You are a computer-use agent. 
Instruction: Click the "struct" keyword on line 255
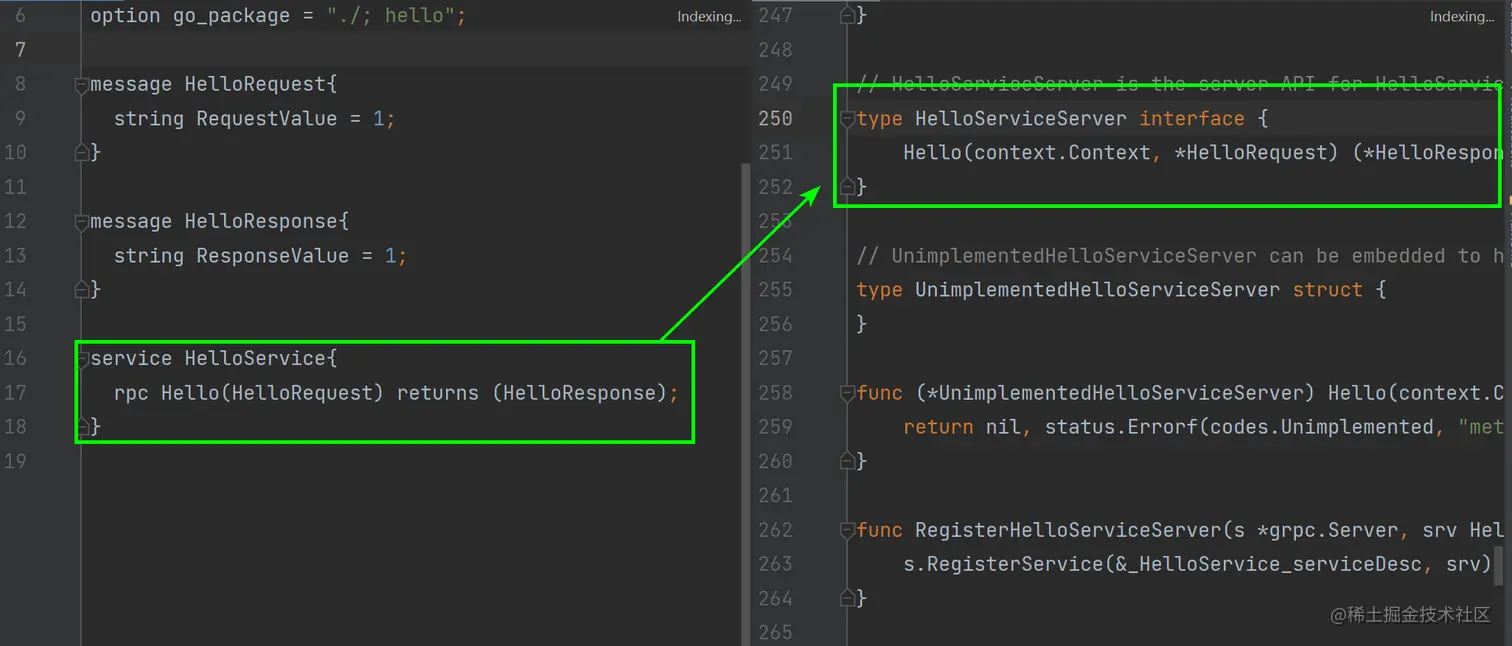tap(1327, 290)
